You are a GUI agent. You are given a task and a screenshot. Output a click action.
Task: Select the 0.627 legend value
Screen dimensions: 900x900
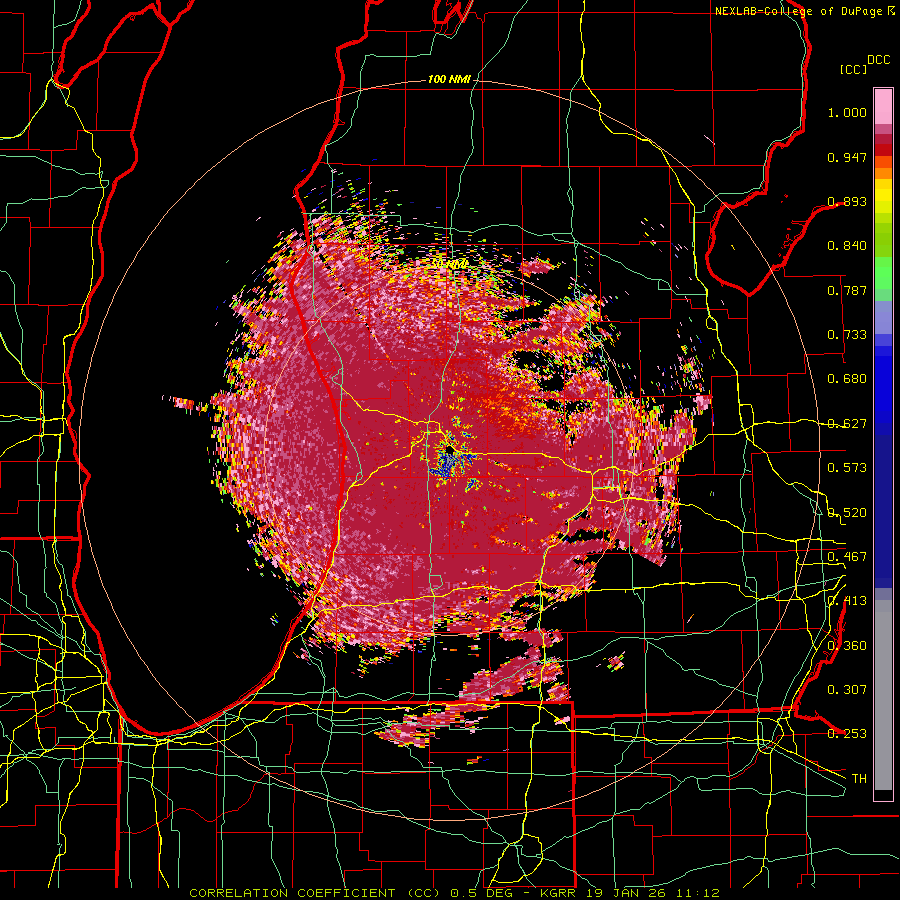847,424
